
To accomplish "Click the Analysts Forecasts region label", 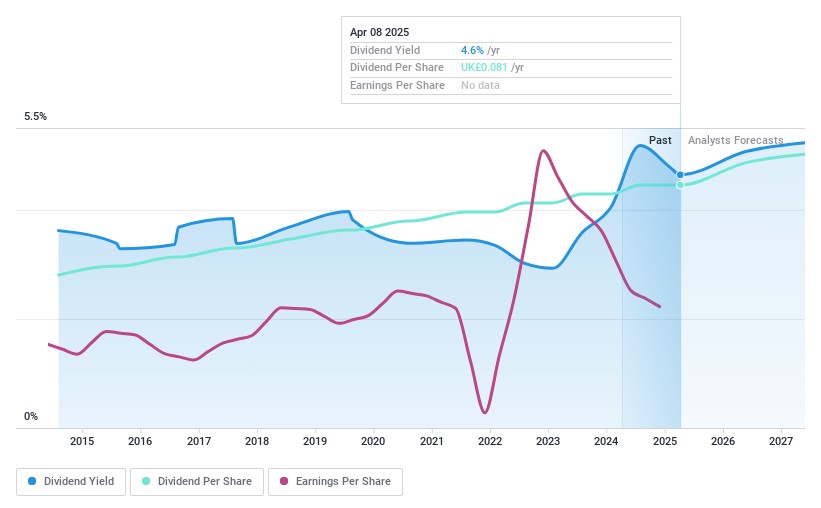I will tap(736, 141).
